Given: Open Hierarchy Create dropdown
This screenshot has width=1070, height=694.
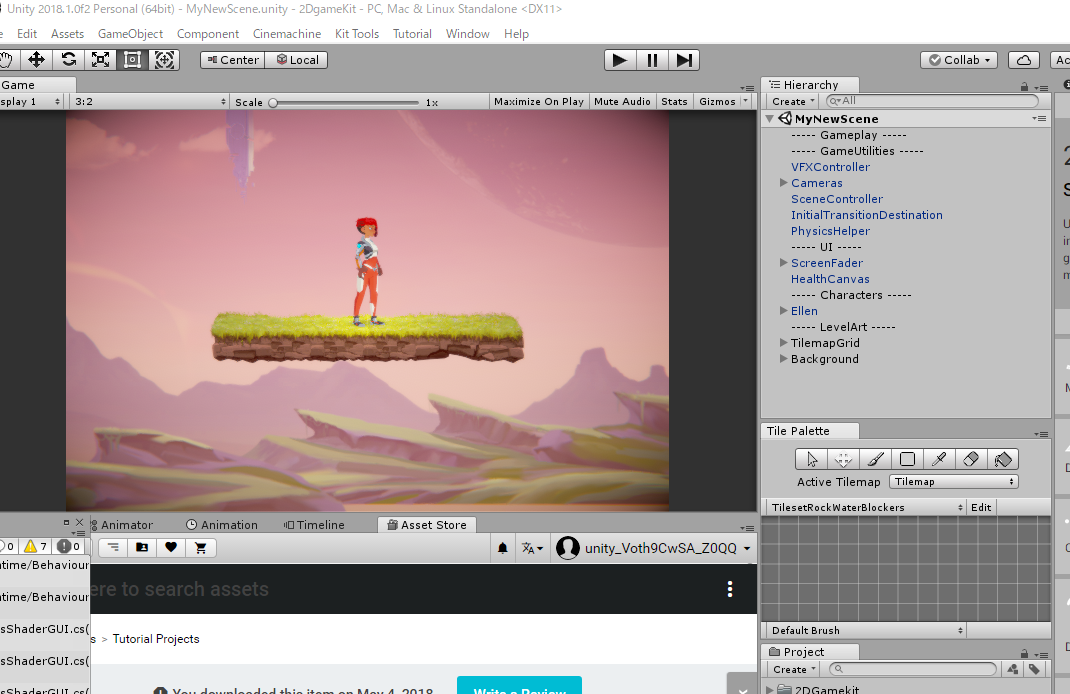Looking at the screenshot, I should click(x=793, y=102).
